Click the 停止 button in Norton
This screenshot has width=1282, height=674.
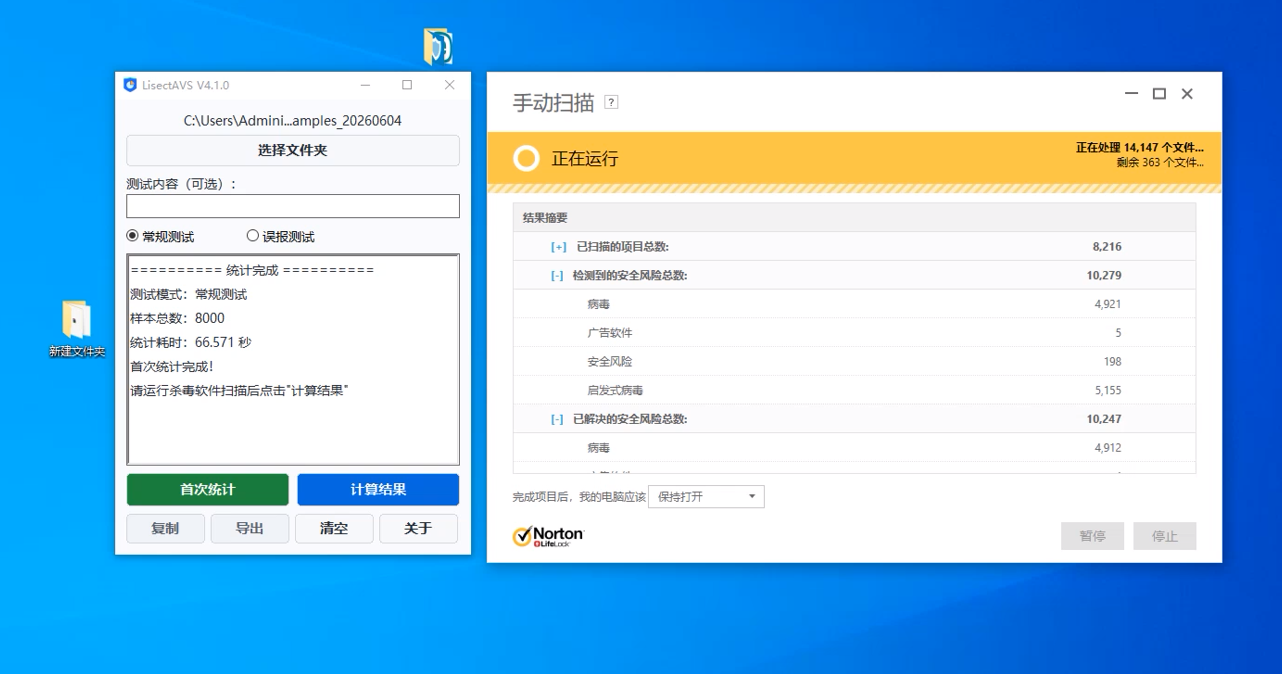tap(1165, 536)
